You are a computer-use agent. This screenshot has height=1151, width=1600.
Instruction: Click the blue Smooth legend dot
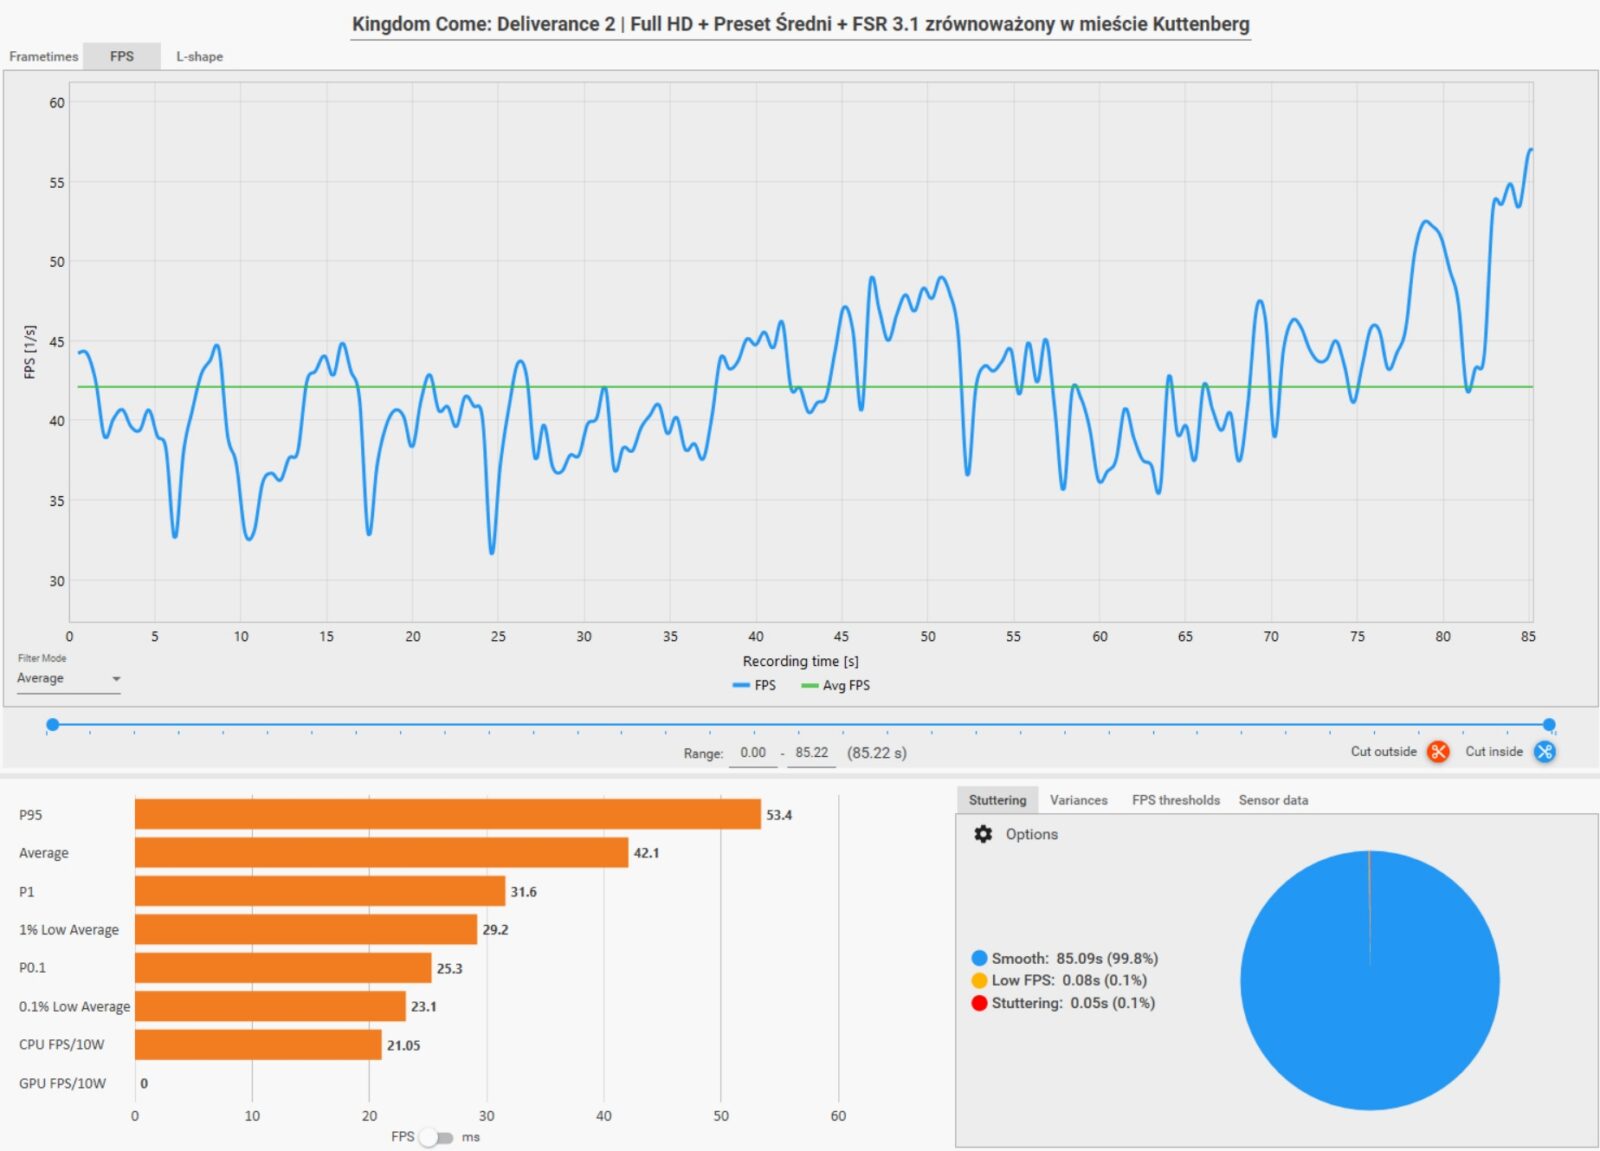pyautogui.click(x=979, y=958)
